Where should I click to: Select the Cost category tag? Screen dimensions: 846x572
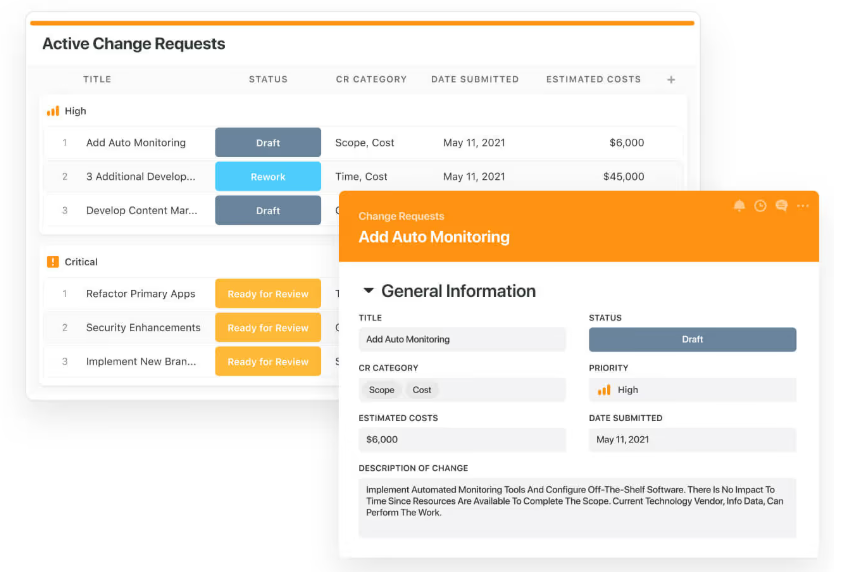click(422, 390)
